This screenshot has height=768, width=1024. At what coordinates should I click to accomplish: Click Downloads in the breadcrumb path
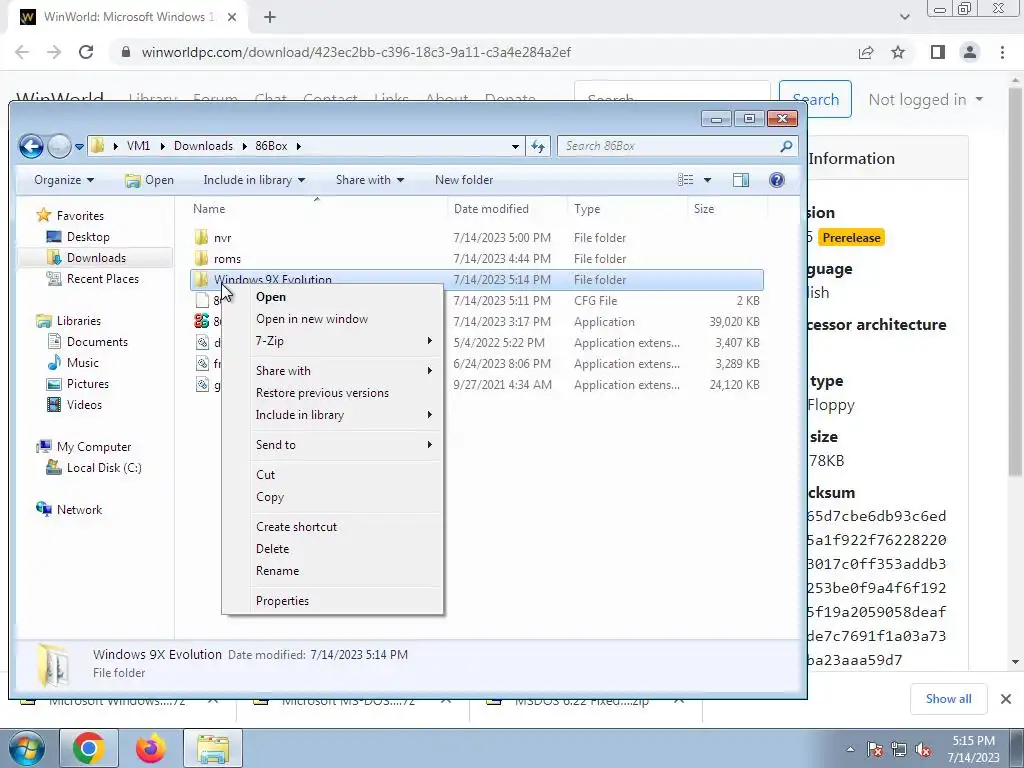tap(203, 146)
